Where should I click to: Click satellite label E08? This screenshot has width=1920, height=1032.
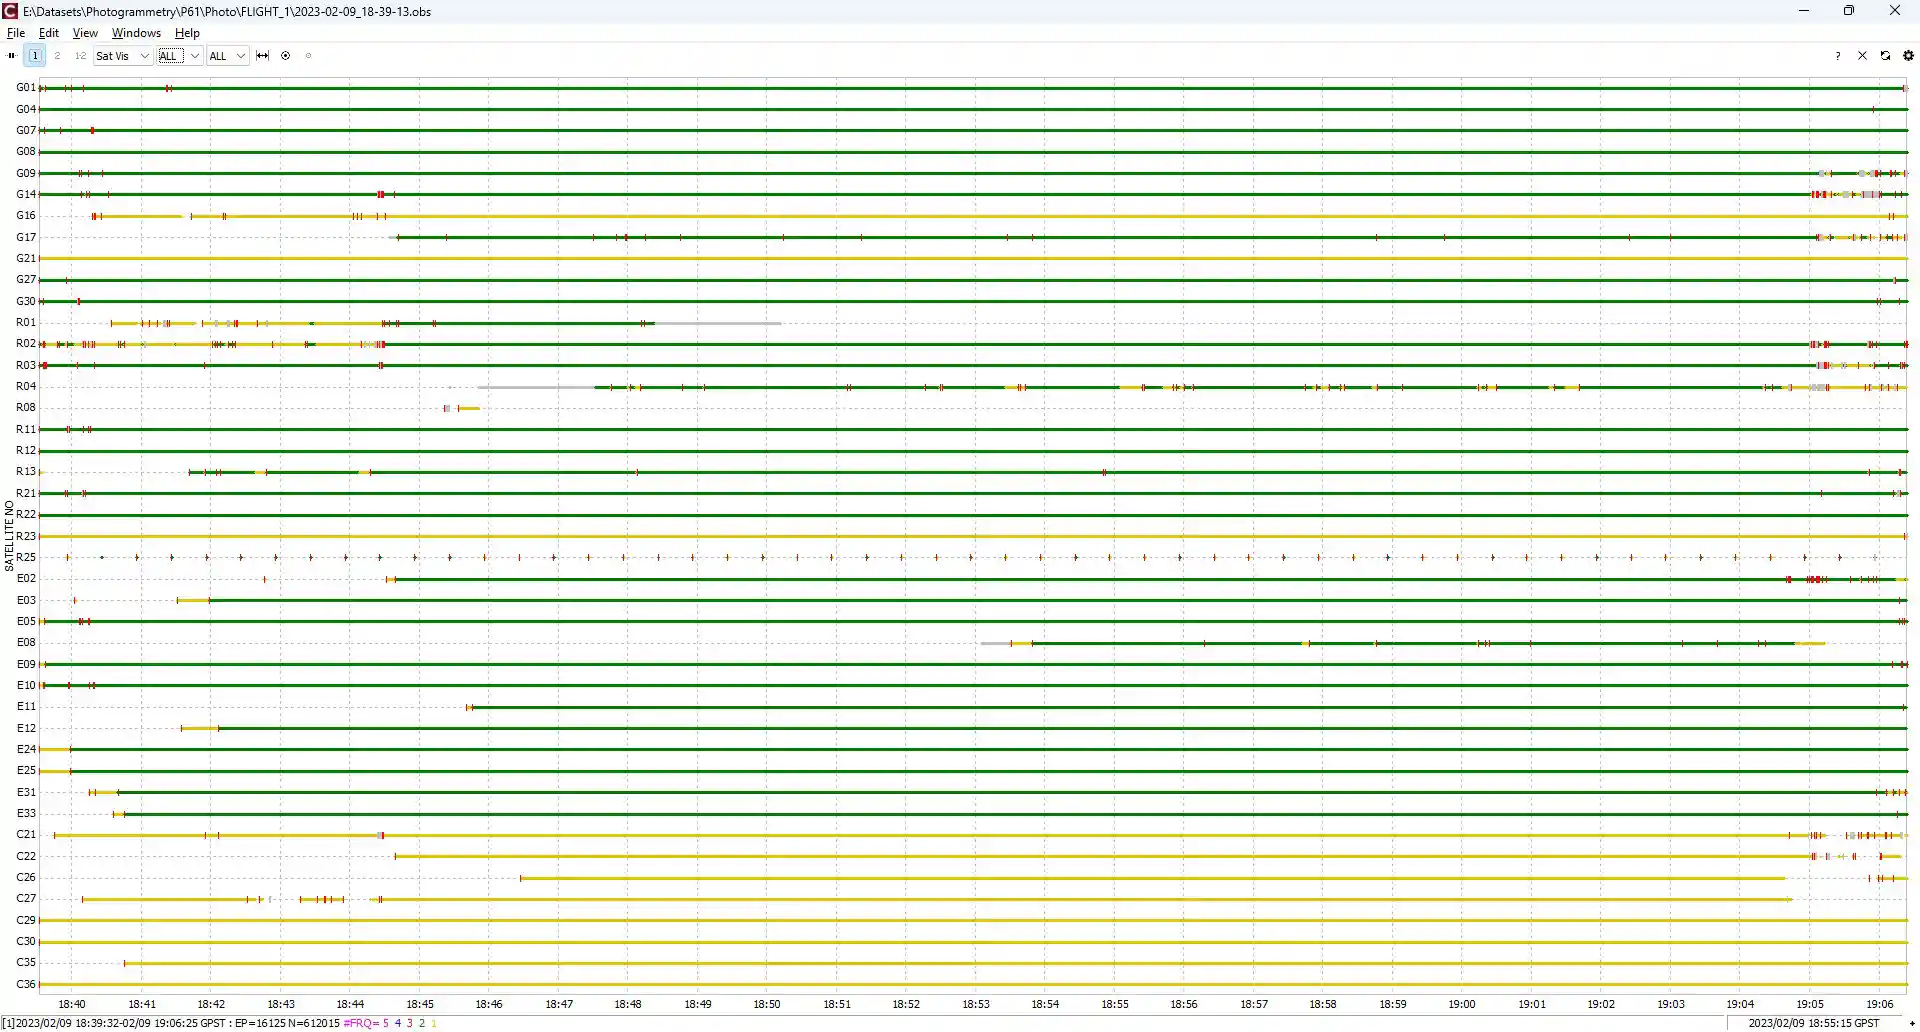click(x=26, y=643)
